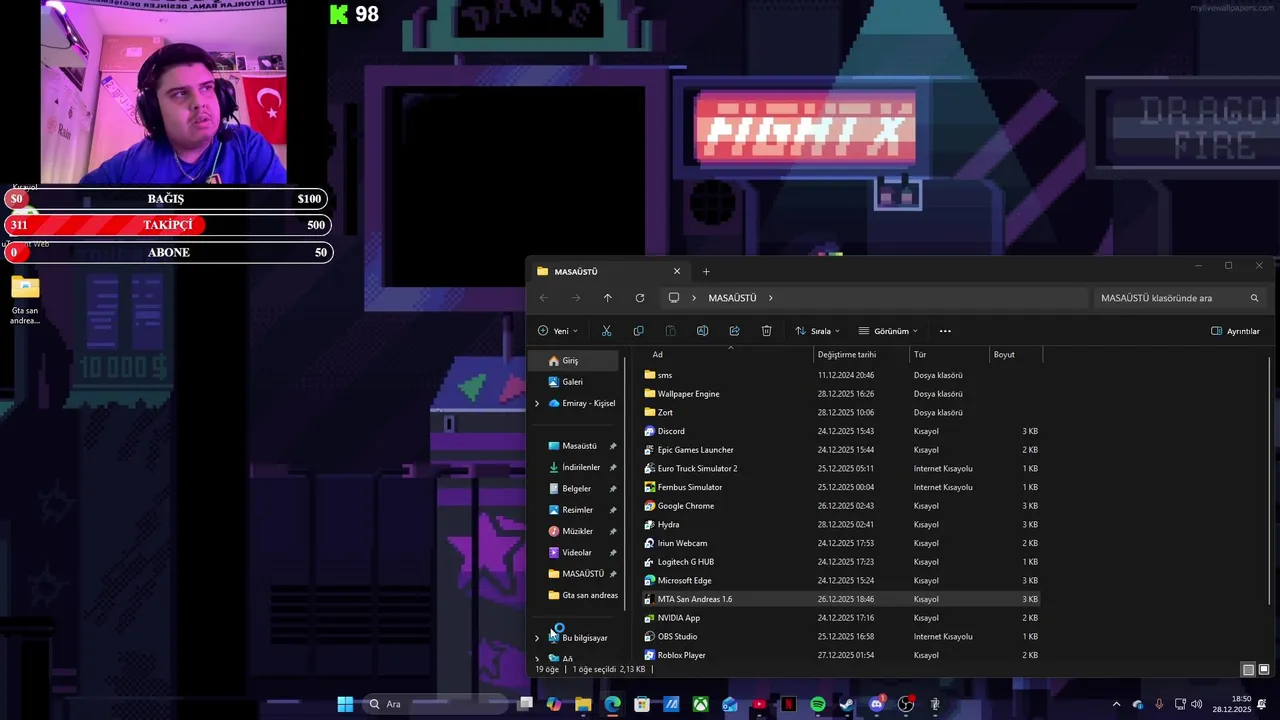The image size is (1280, 720).
Task: Close the MASAÜSTÜ tab
Action: coord(677,271)
